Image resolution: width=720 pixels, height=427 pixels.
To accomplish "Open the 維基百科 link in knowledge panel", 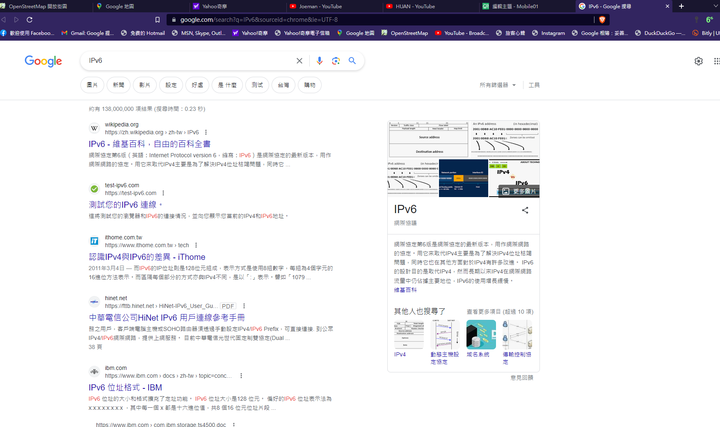I will 405,290.
